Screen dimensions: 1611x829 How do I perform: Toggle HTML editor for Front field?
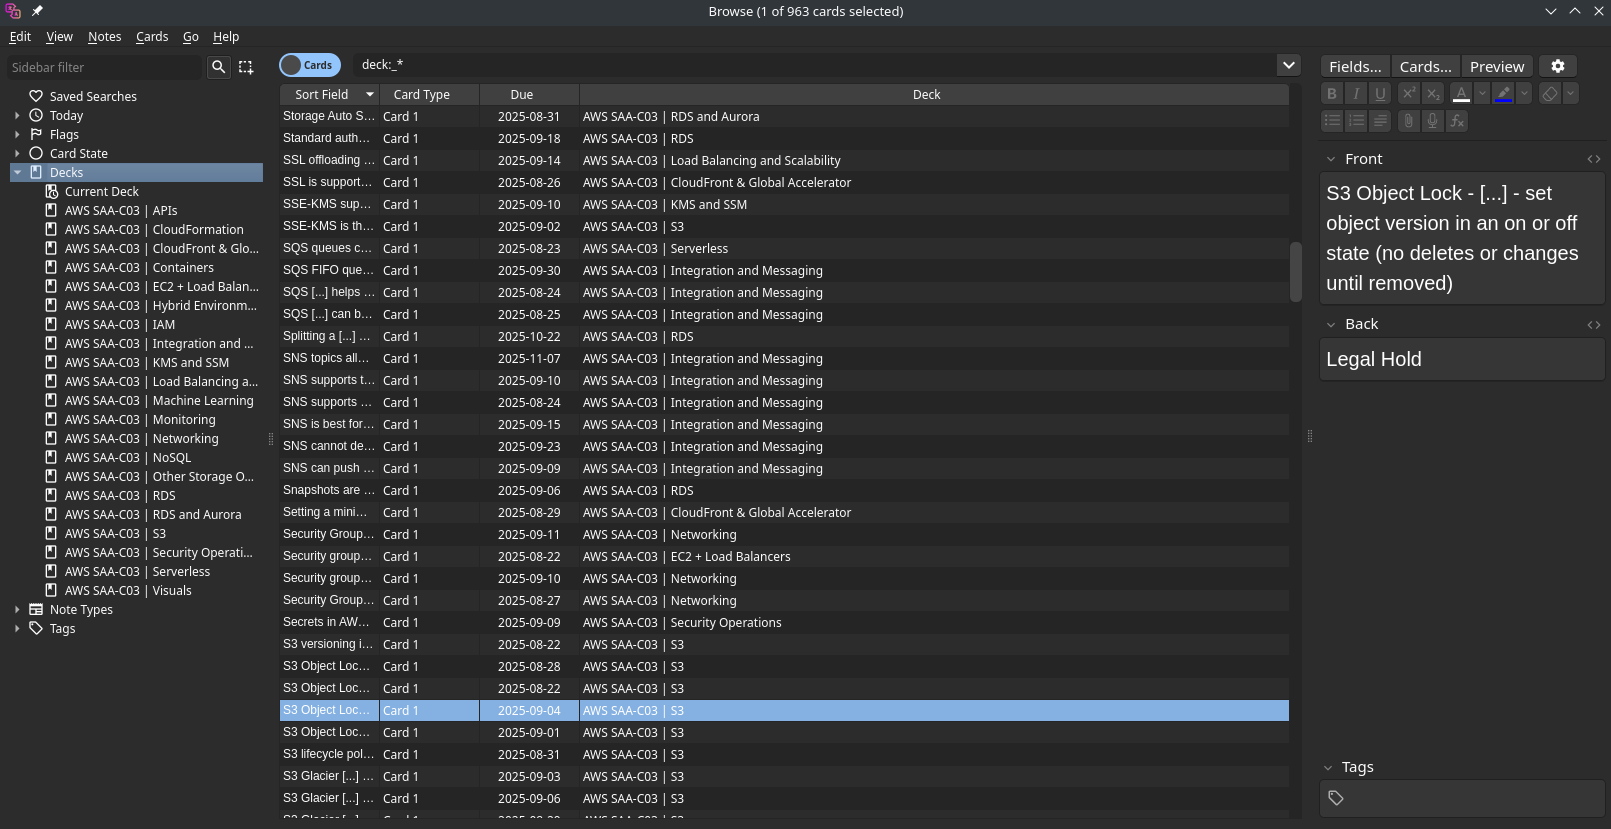(x=1593, y=159)
